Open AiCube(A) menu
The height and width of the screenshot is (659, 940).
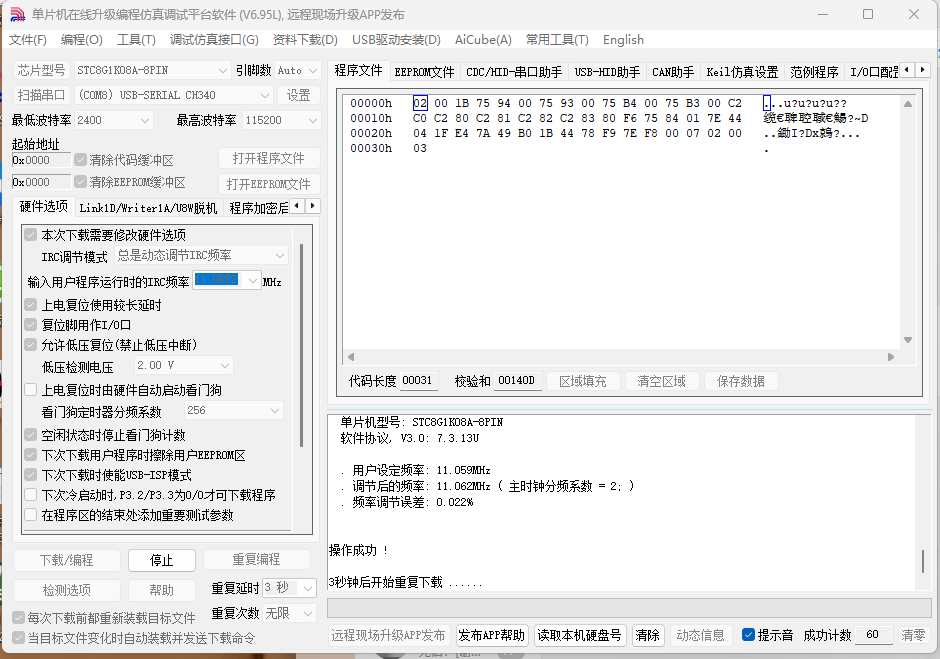[x=483, y=40]
